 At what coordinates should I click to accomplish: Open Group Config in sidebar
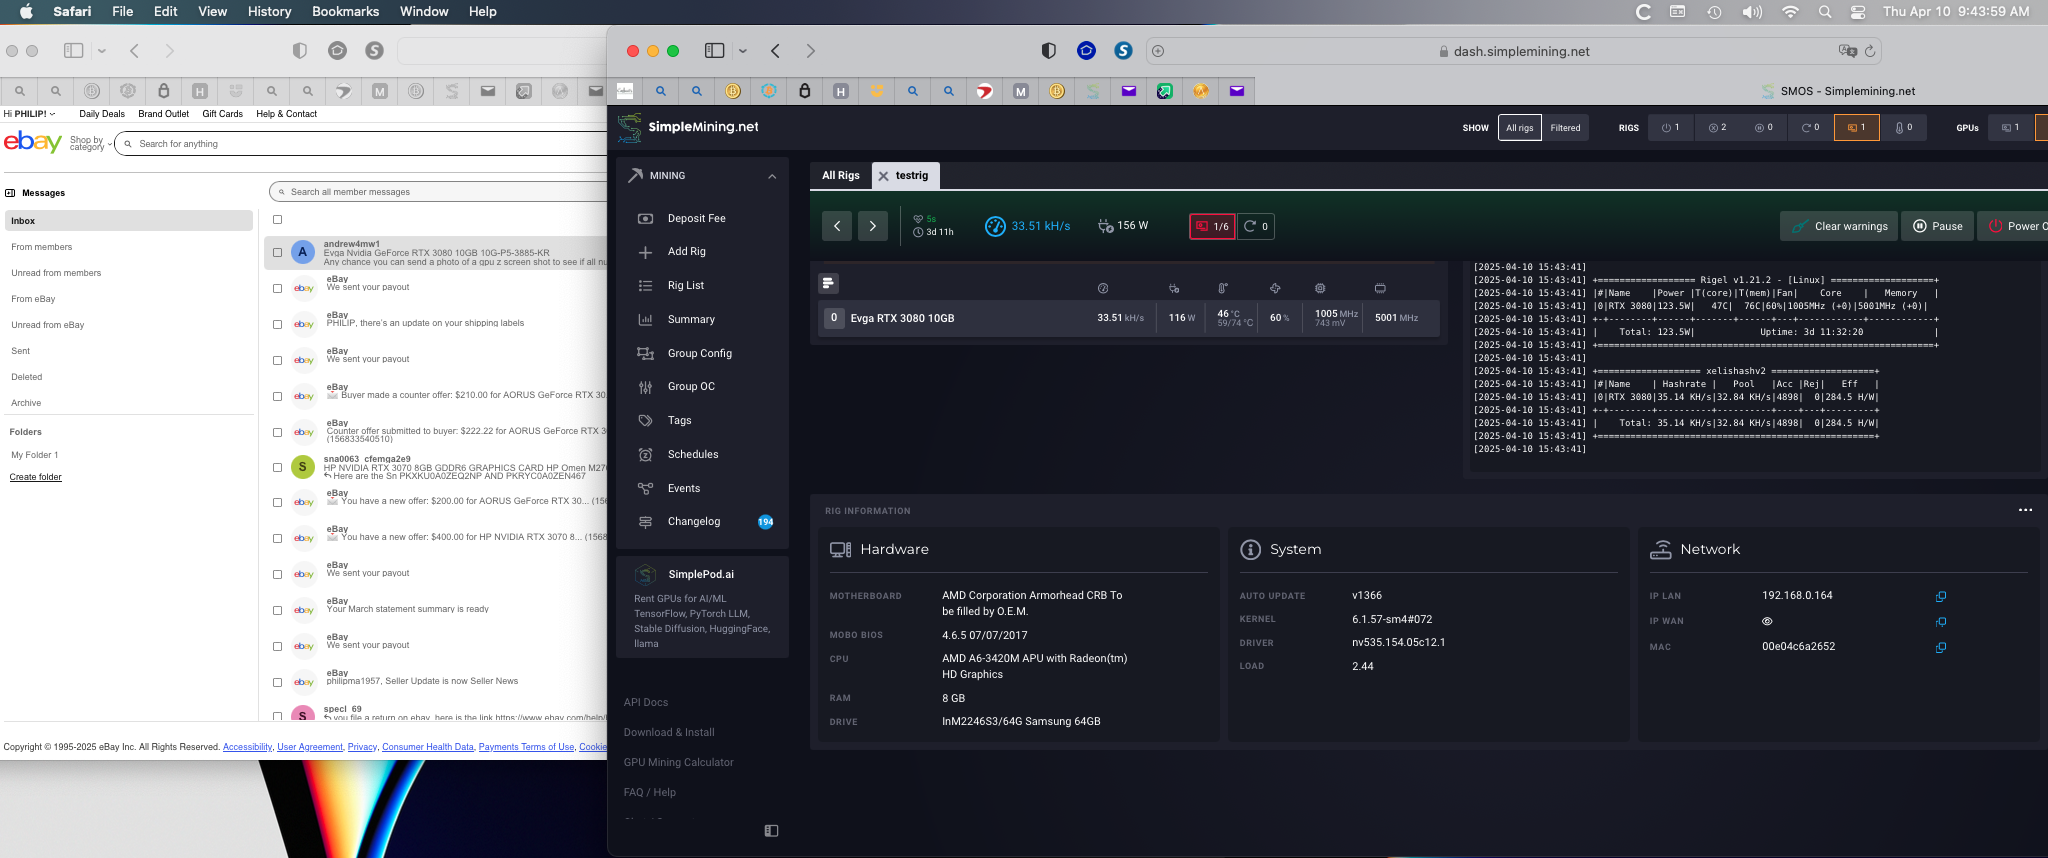click(x=699, y=353)
